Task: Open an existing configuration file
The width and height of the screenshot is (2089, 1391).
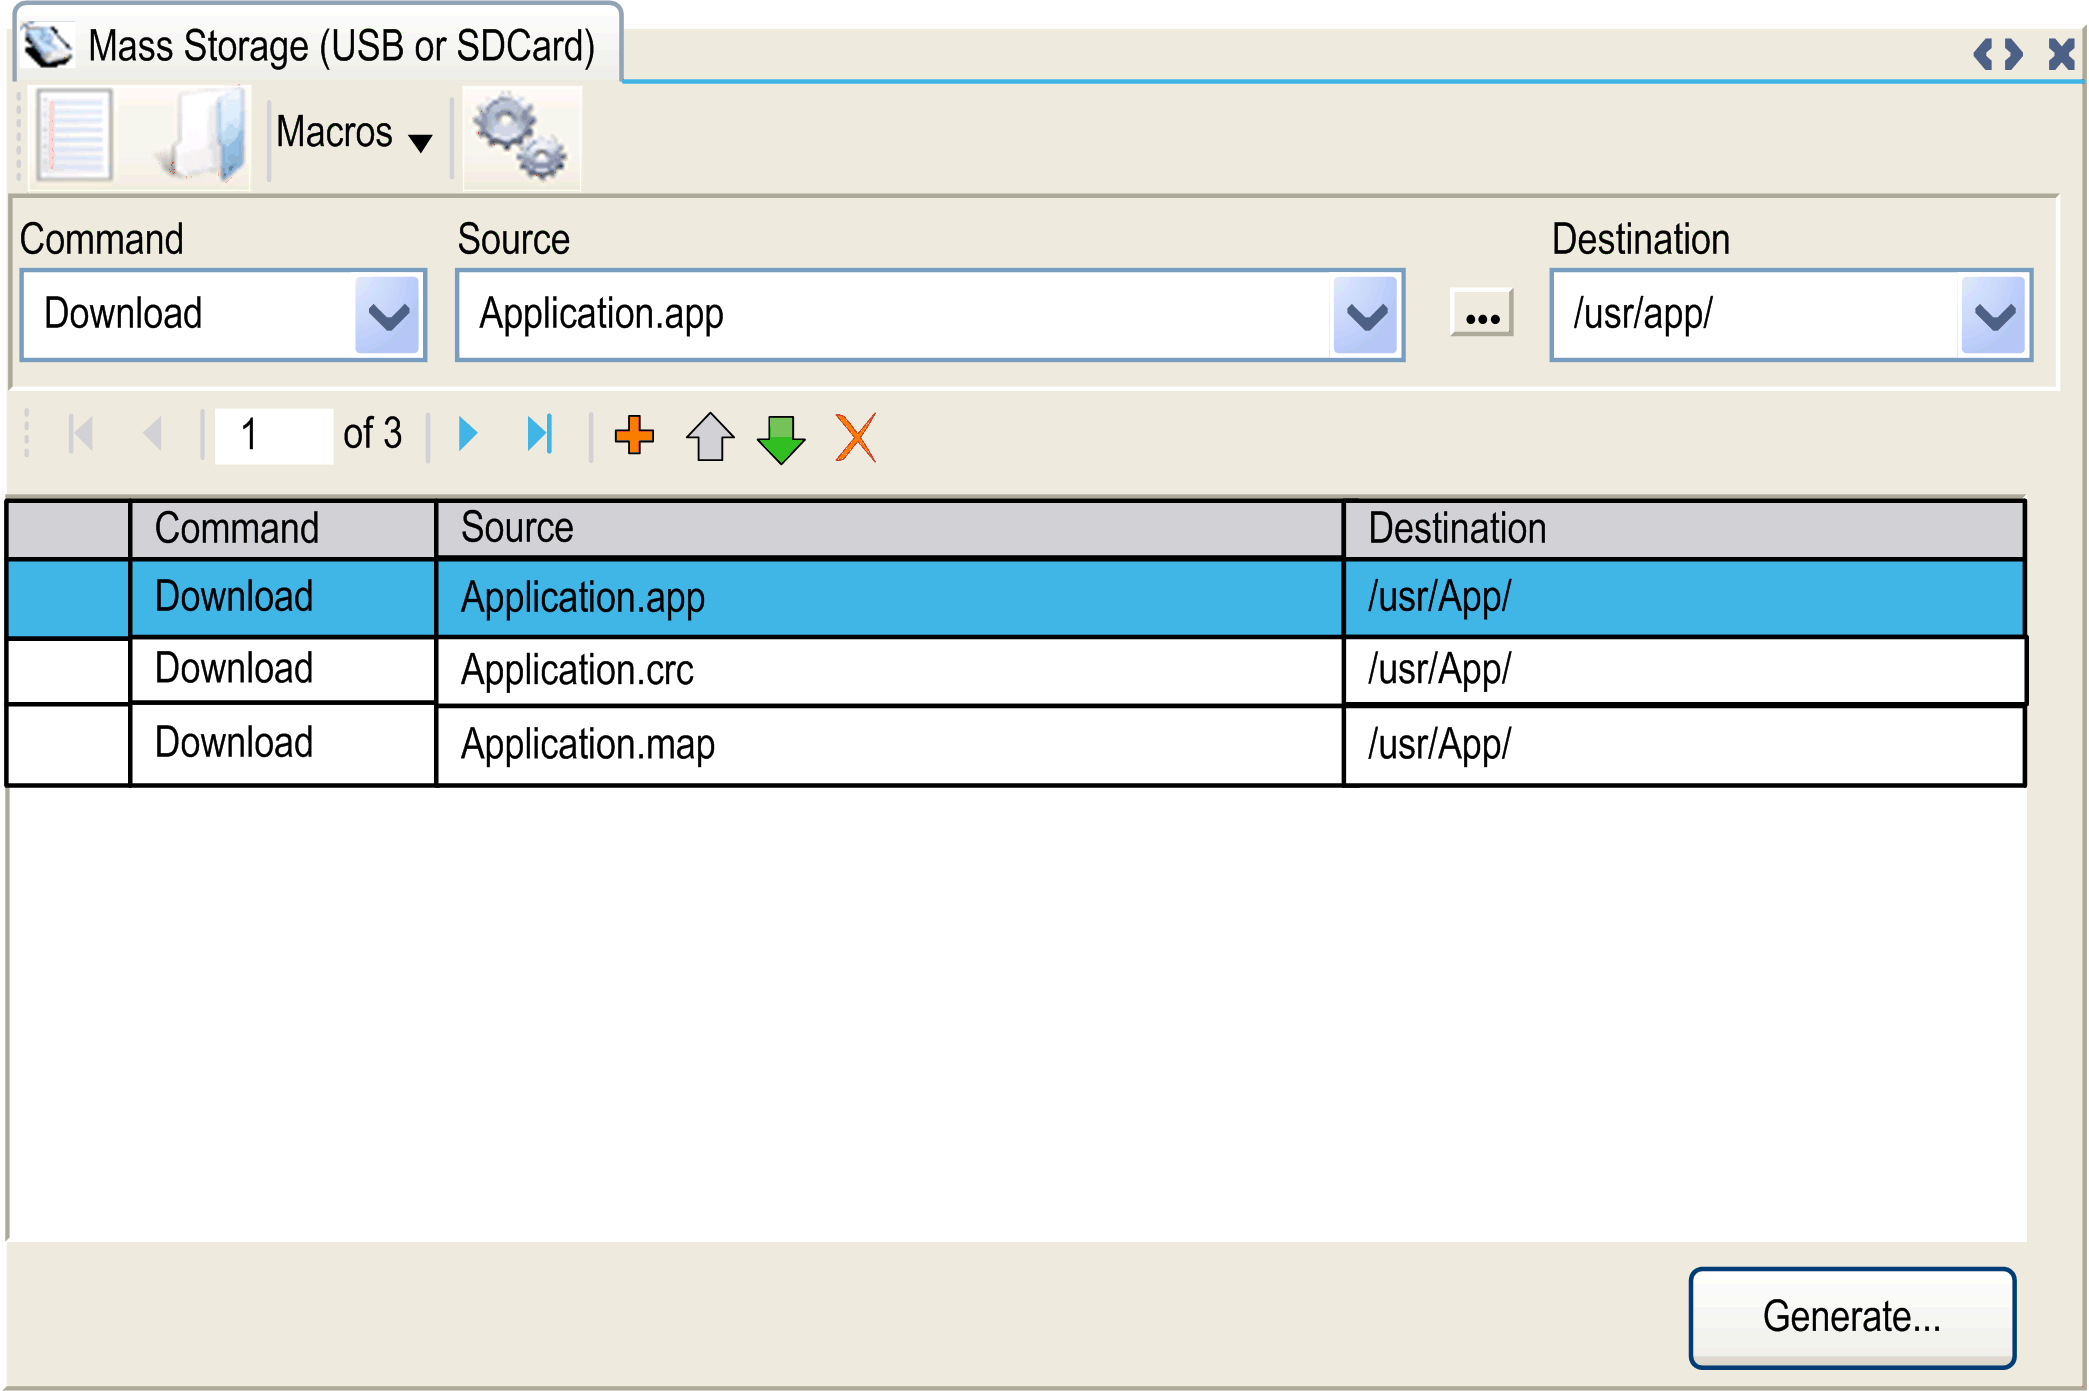Action: tap(200, 135)
